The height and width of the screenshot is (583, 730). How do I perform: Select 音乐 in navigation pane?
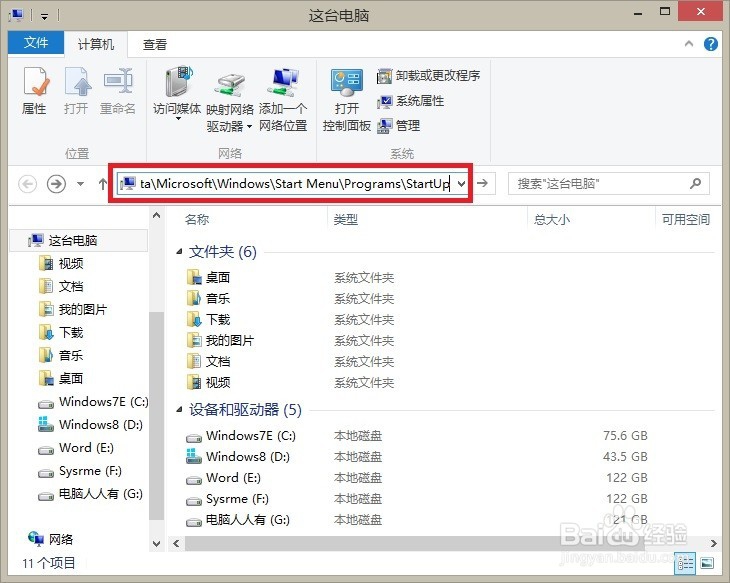tap(61, 355)
